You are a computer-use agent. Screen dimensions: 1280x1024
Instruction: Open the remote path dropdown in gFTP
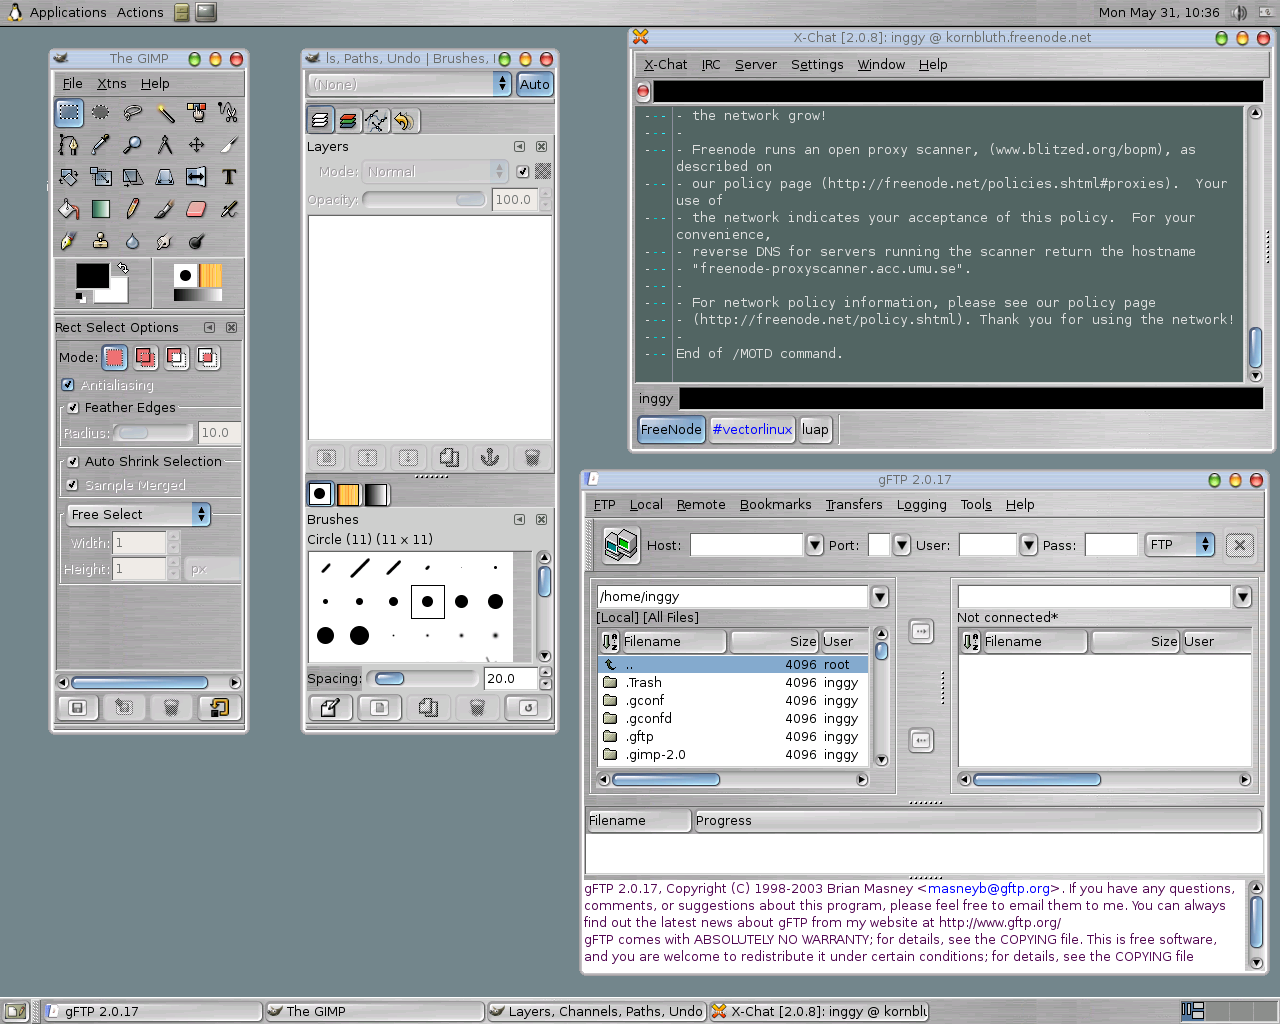[1243, 597]
